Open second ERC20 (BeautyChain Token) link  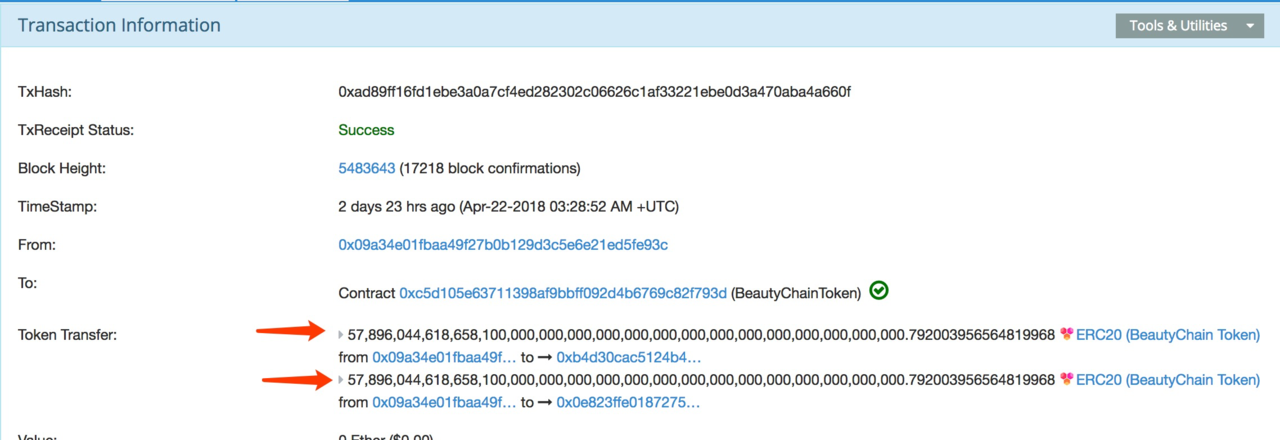(1168, 380)
